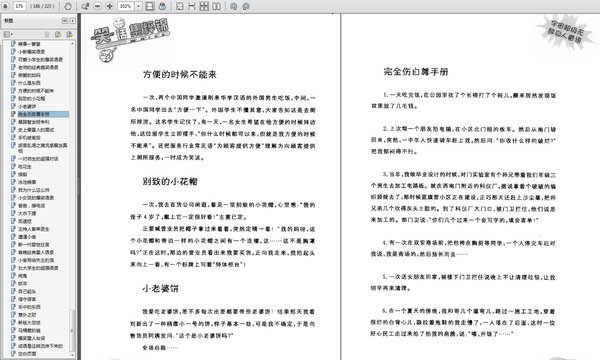Rotate view counterclockwise
This screenshot has height=360, width=600.
point(234,6)
